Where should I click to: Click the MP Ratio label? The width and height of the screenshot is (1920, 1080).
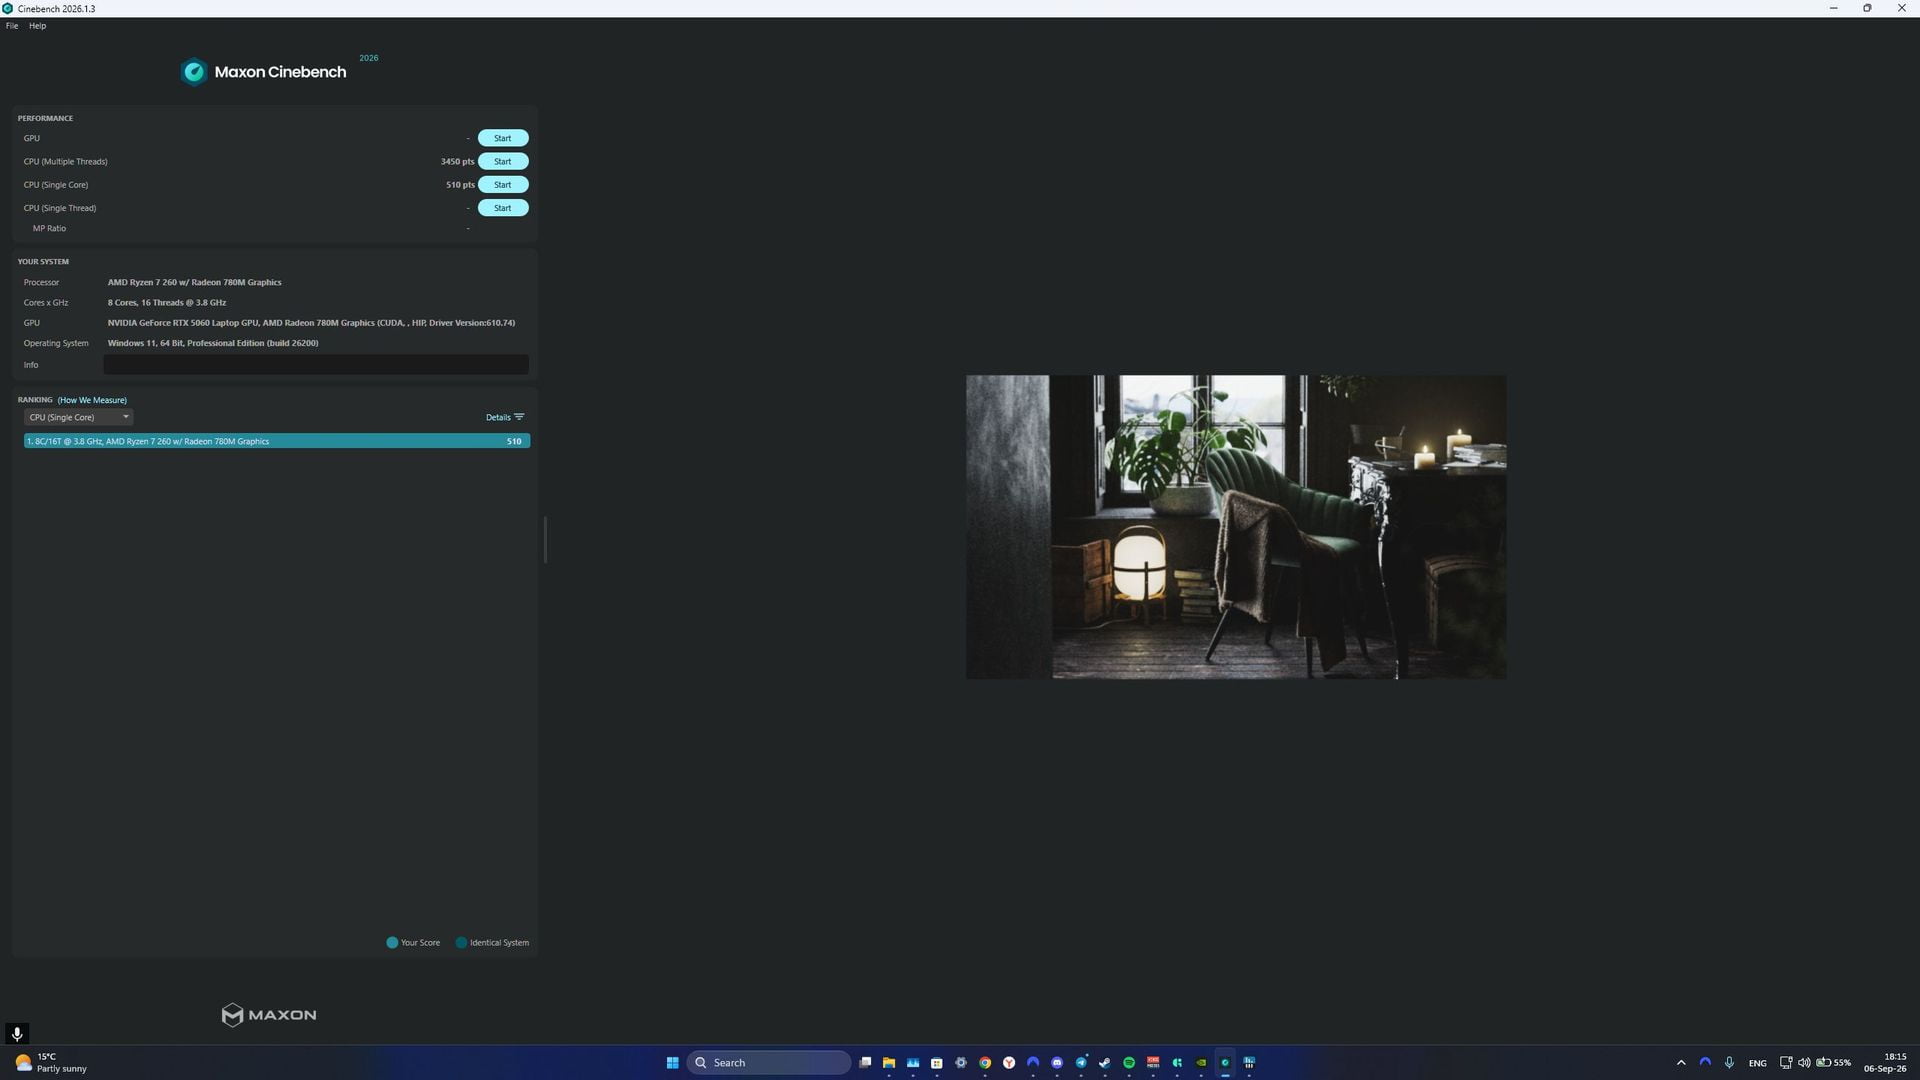(49, 229)
